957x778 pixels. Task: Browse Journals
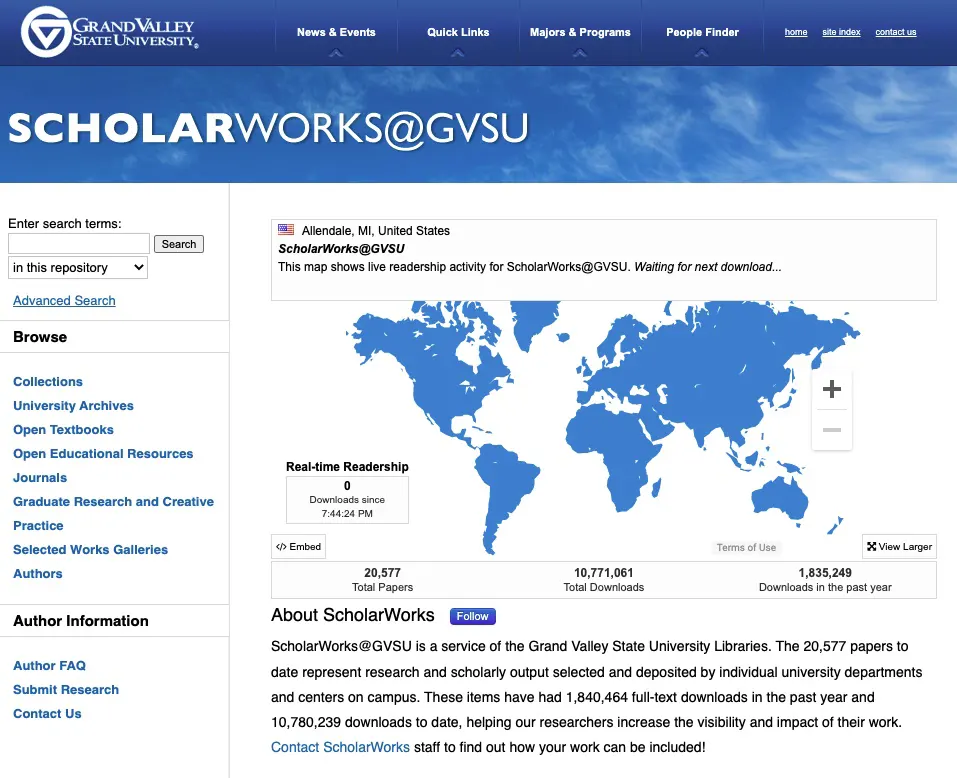tap(40, 478)
